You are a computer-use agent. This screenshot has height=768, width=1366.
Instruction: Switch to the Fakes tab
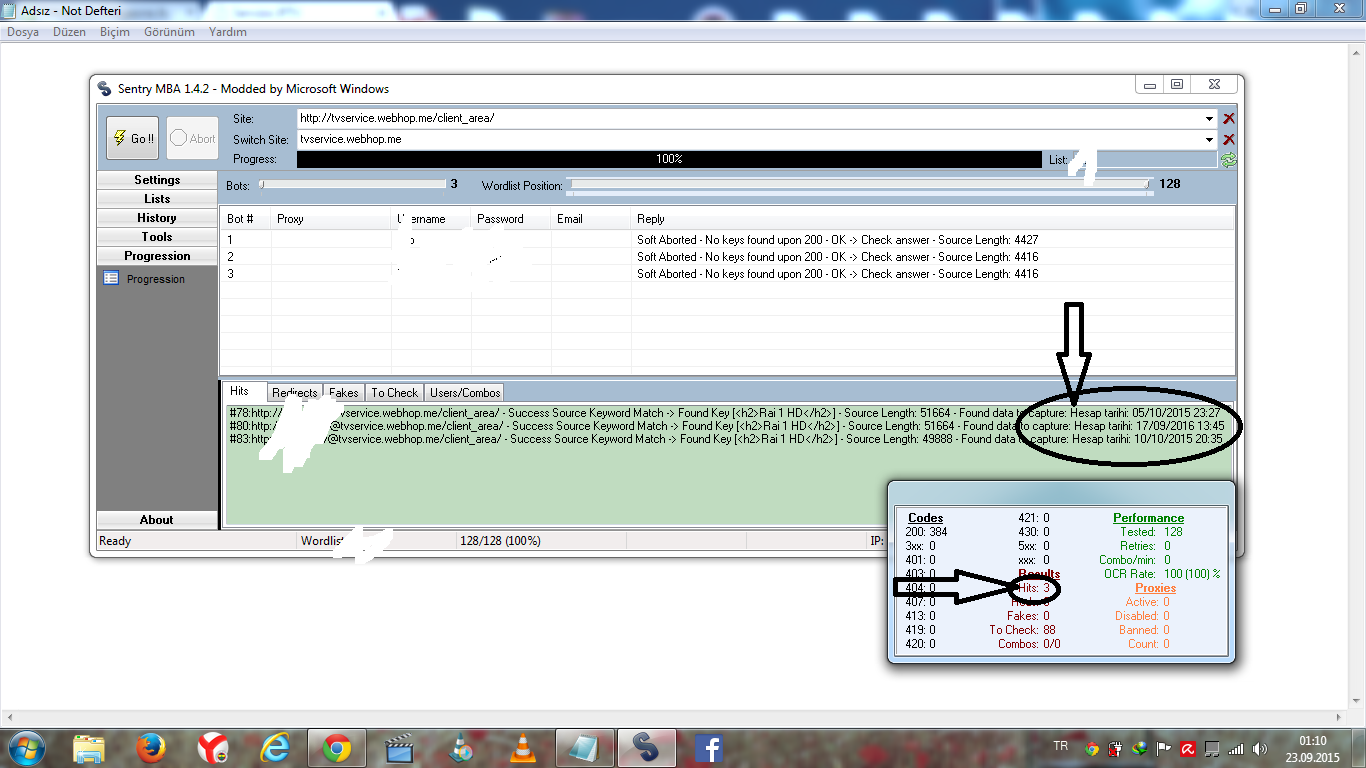tap(344, 393)
